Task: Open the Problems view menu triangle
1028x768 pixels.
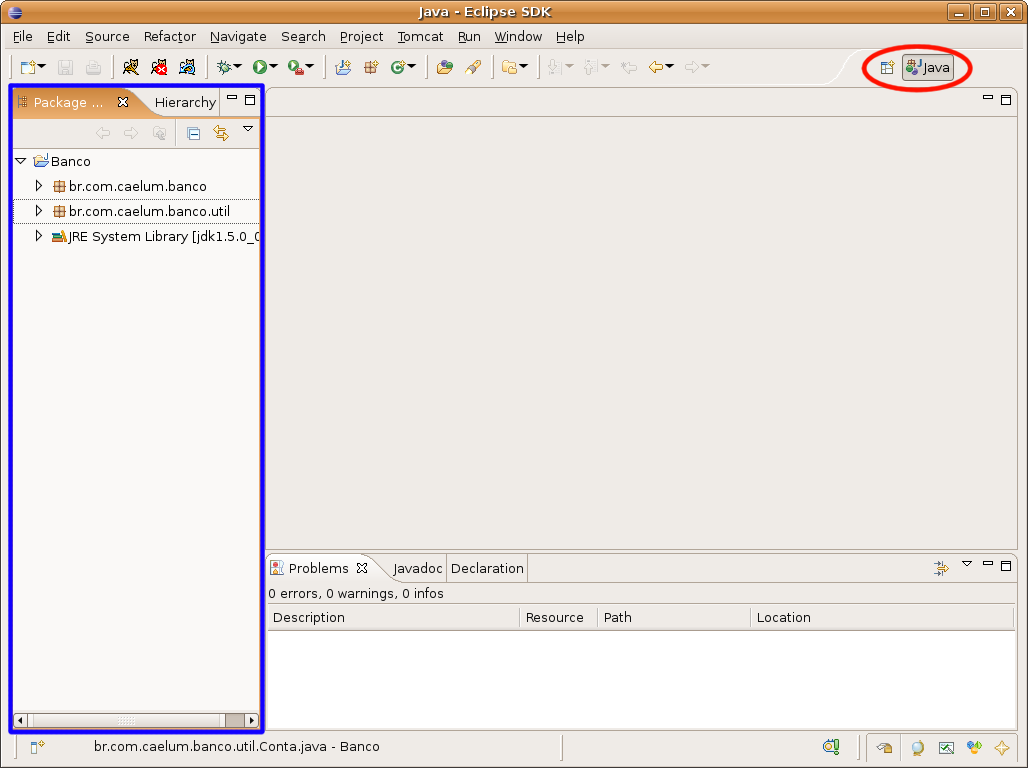Action: (x=966, y=563)
